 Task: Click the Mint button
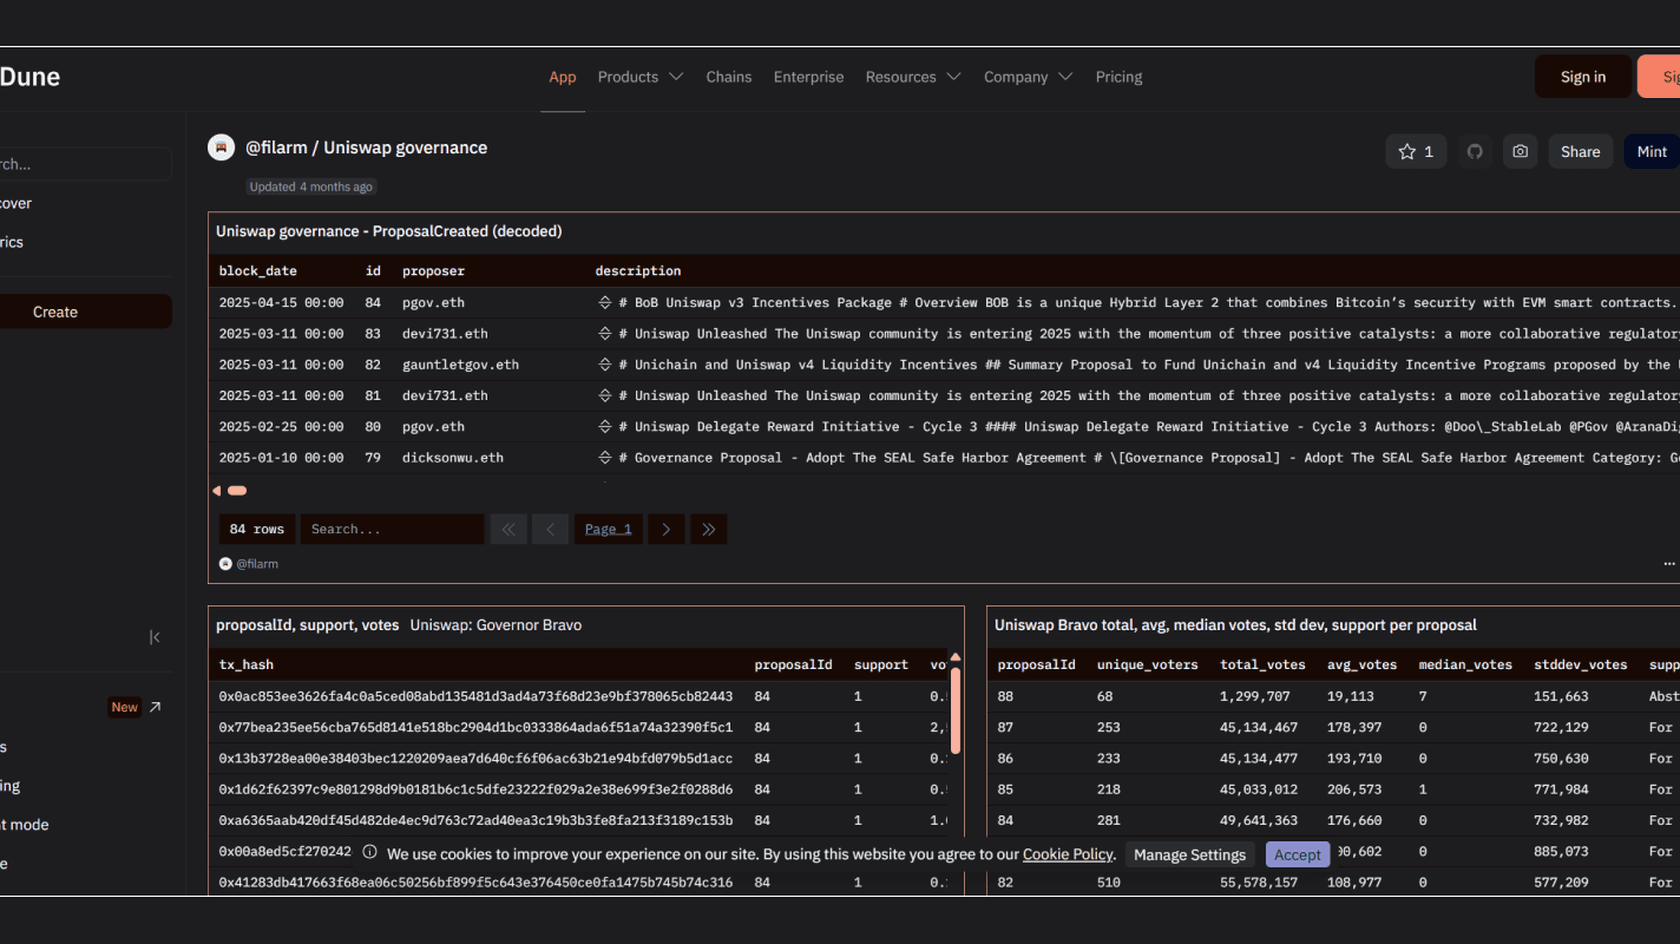(1652, 152)
